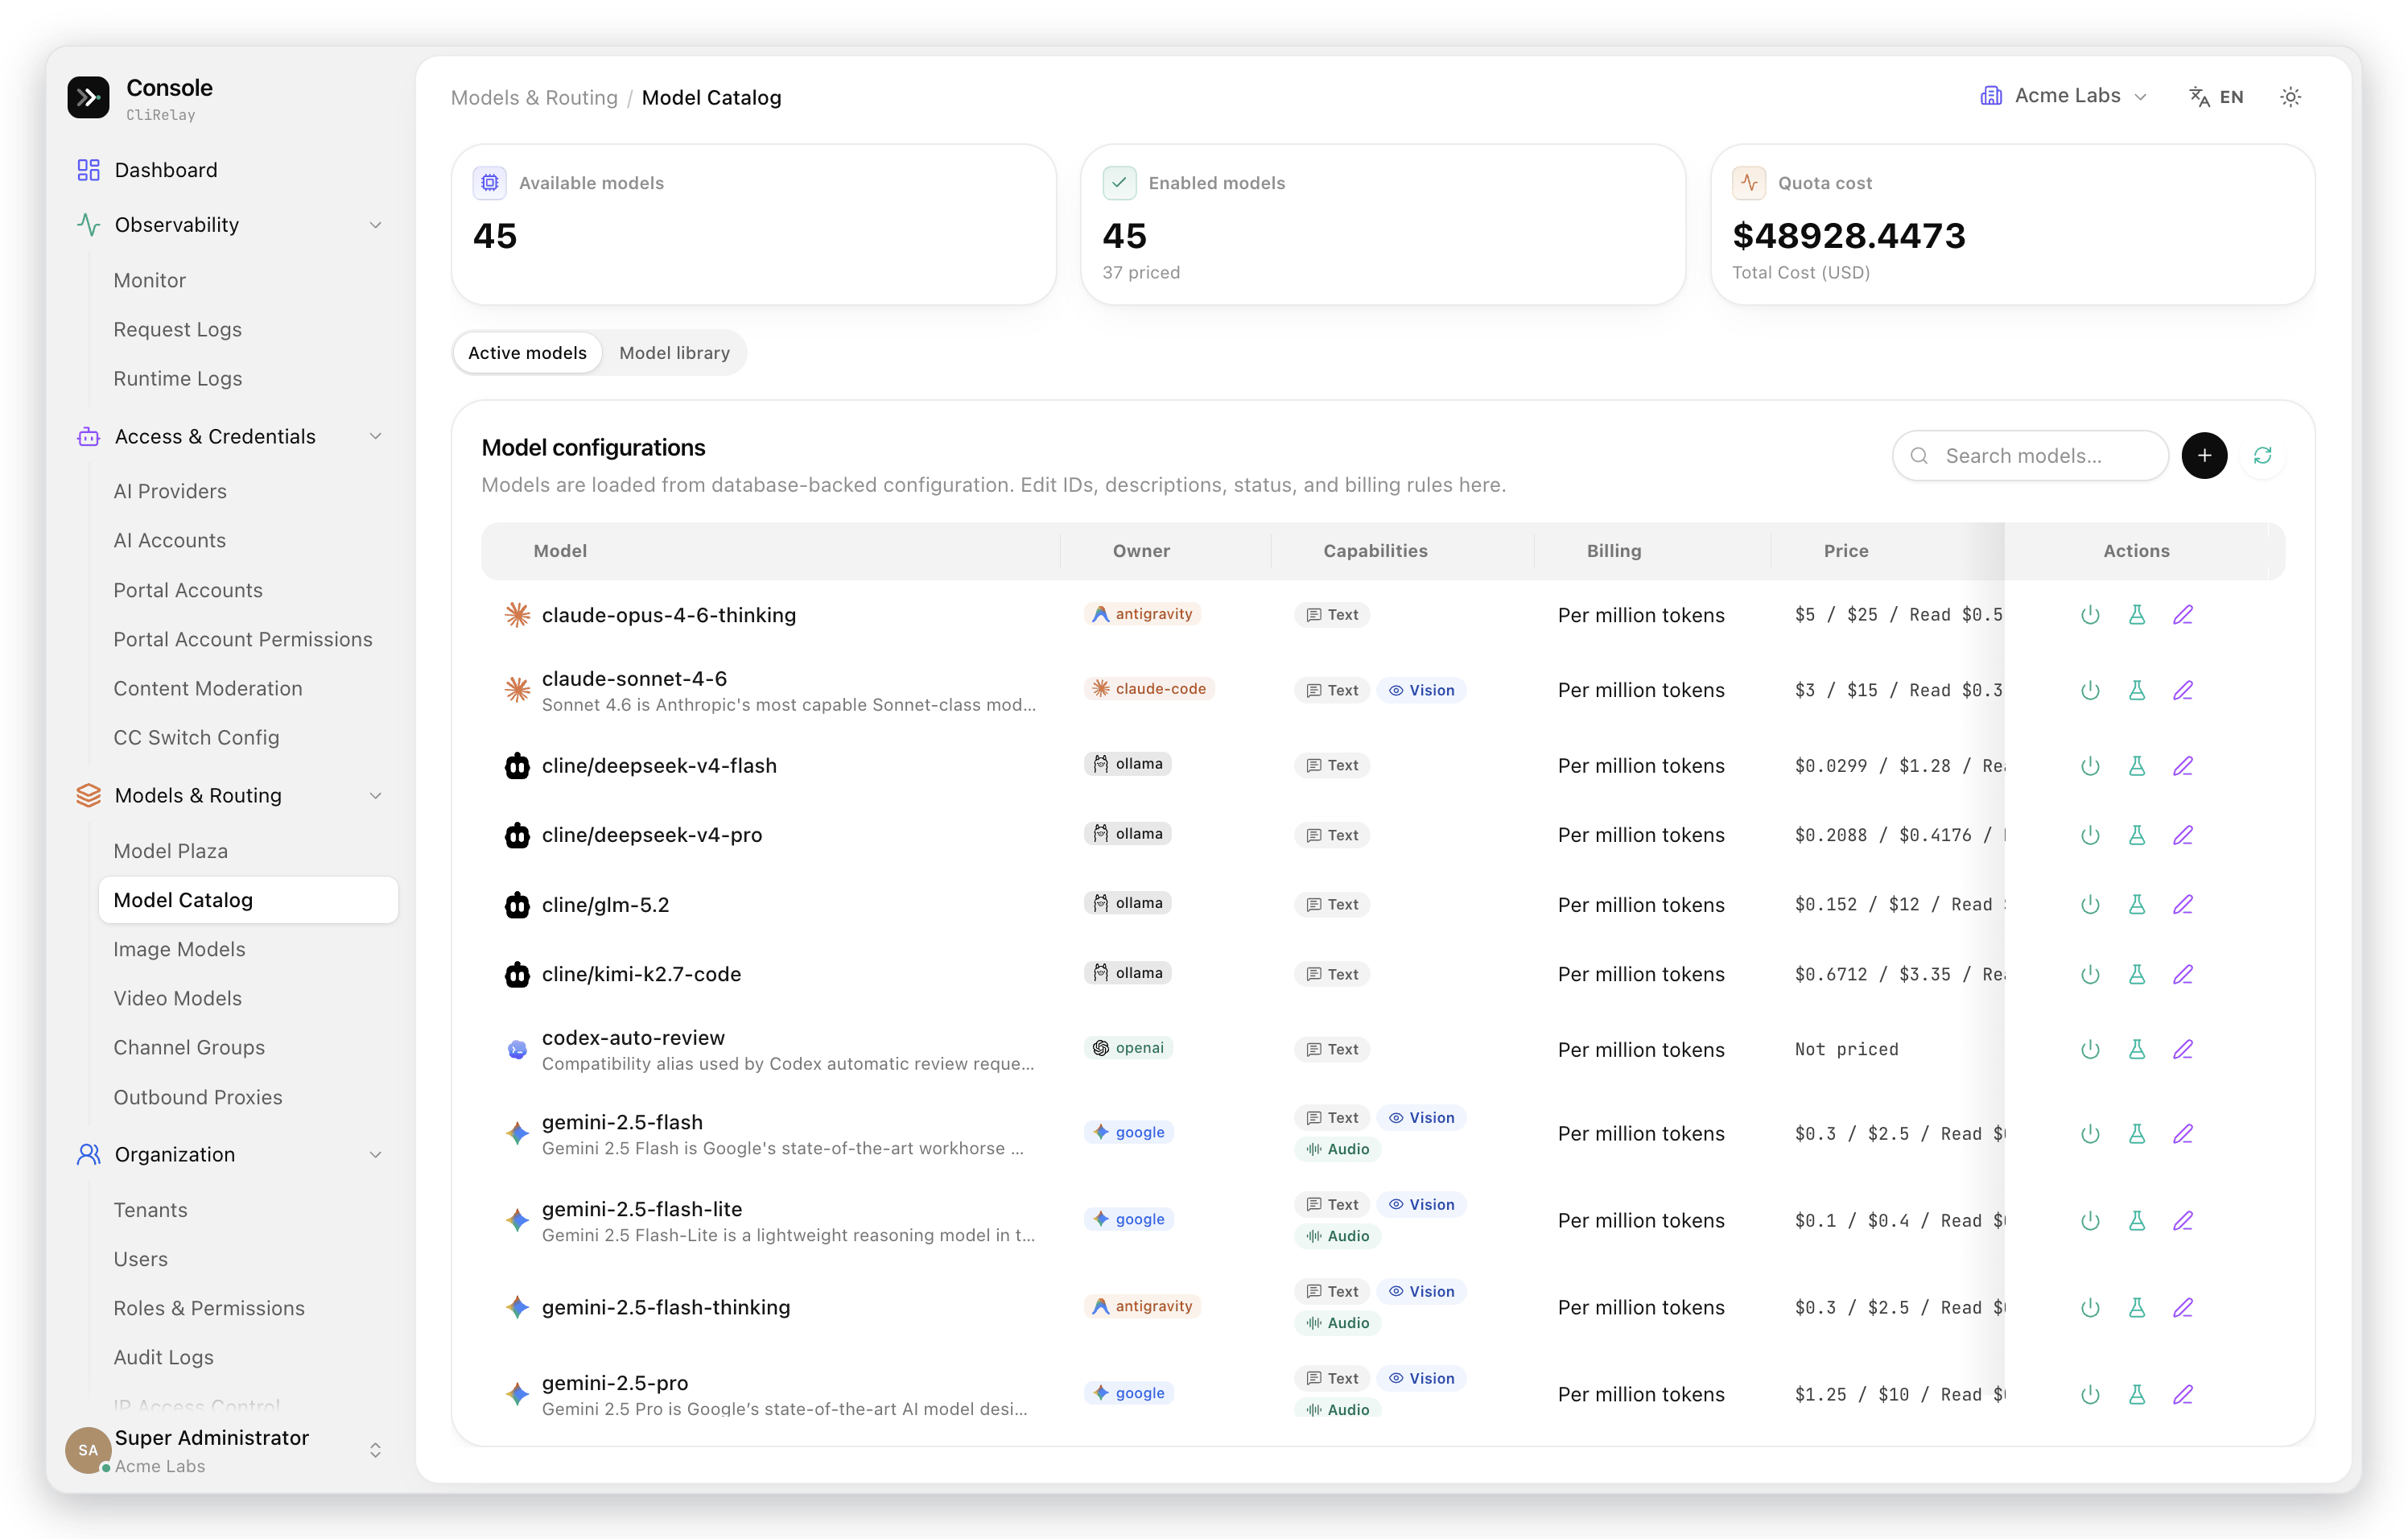The height and width of the screenshot is (1539, 2408).
Task: Toggle power for cline/deepseek-v4-pro
Action: (2089, 835)
